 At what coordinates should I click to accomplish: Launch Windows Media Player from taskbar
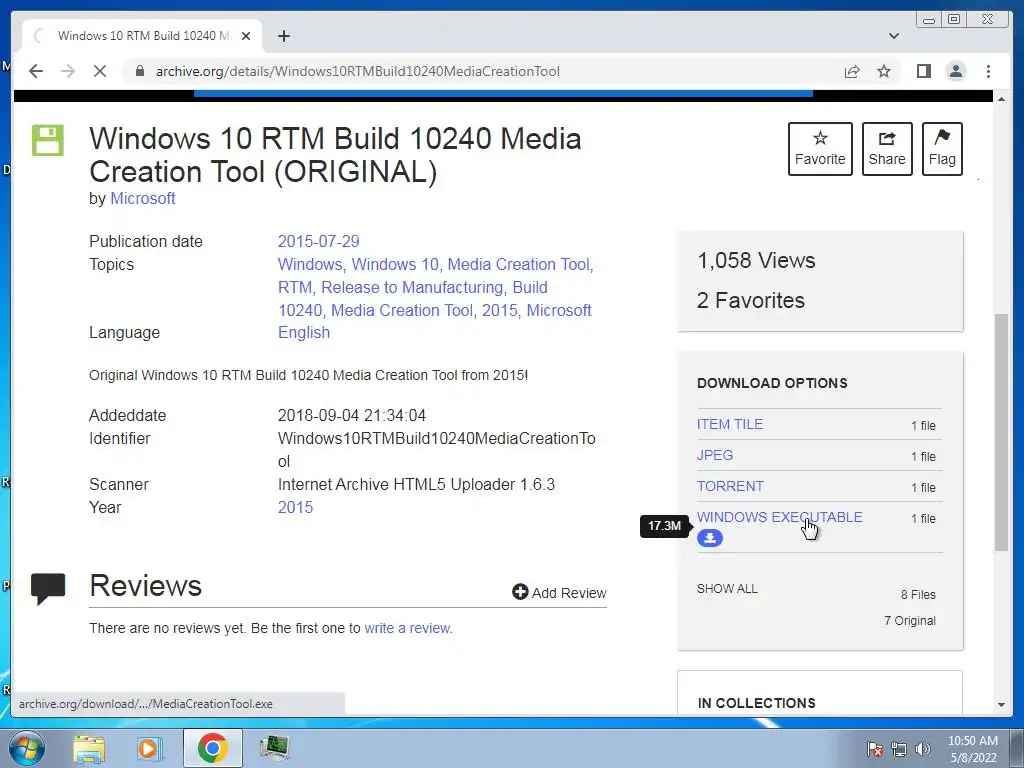(149, 748)
